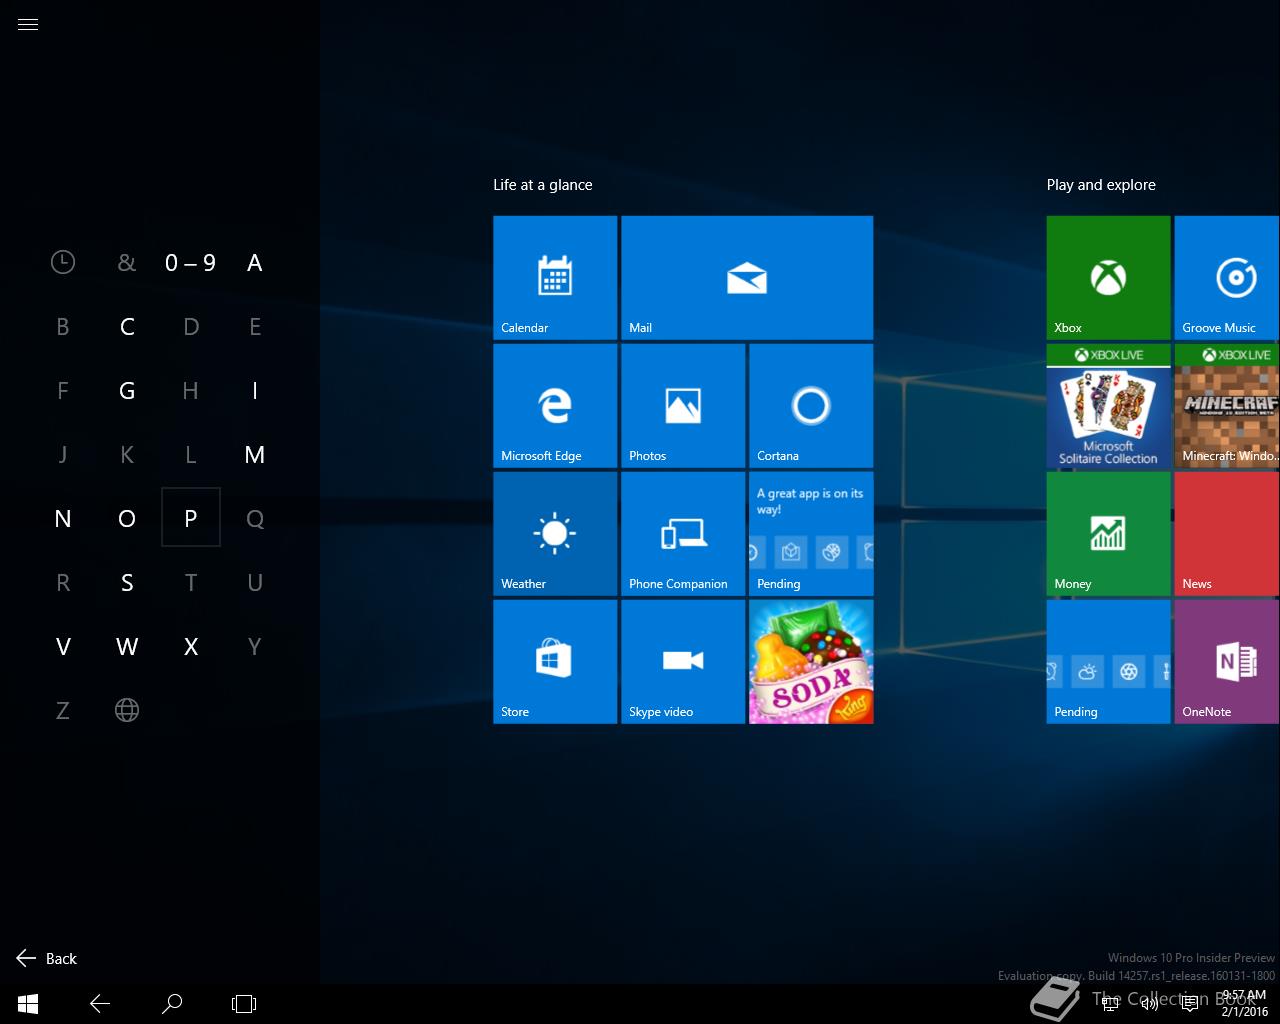Image resolution: width=1280 pixels, height=1024 pixels.
Task: Click the taskbar back arrow
Action: tap(100, 1003)
